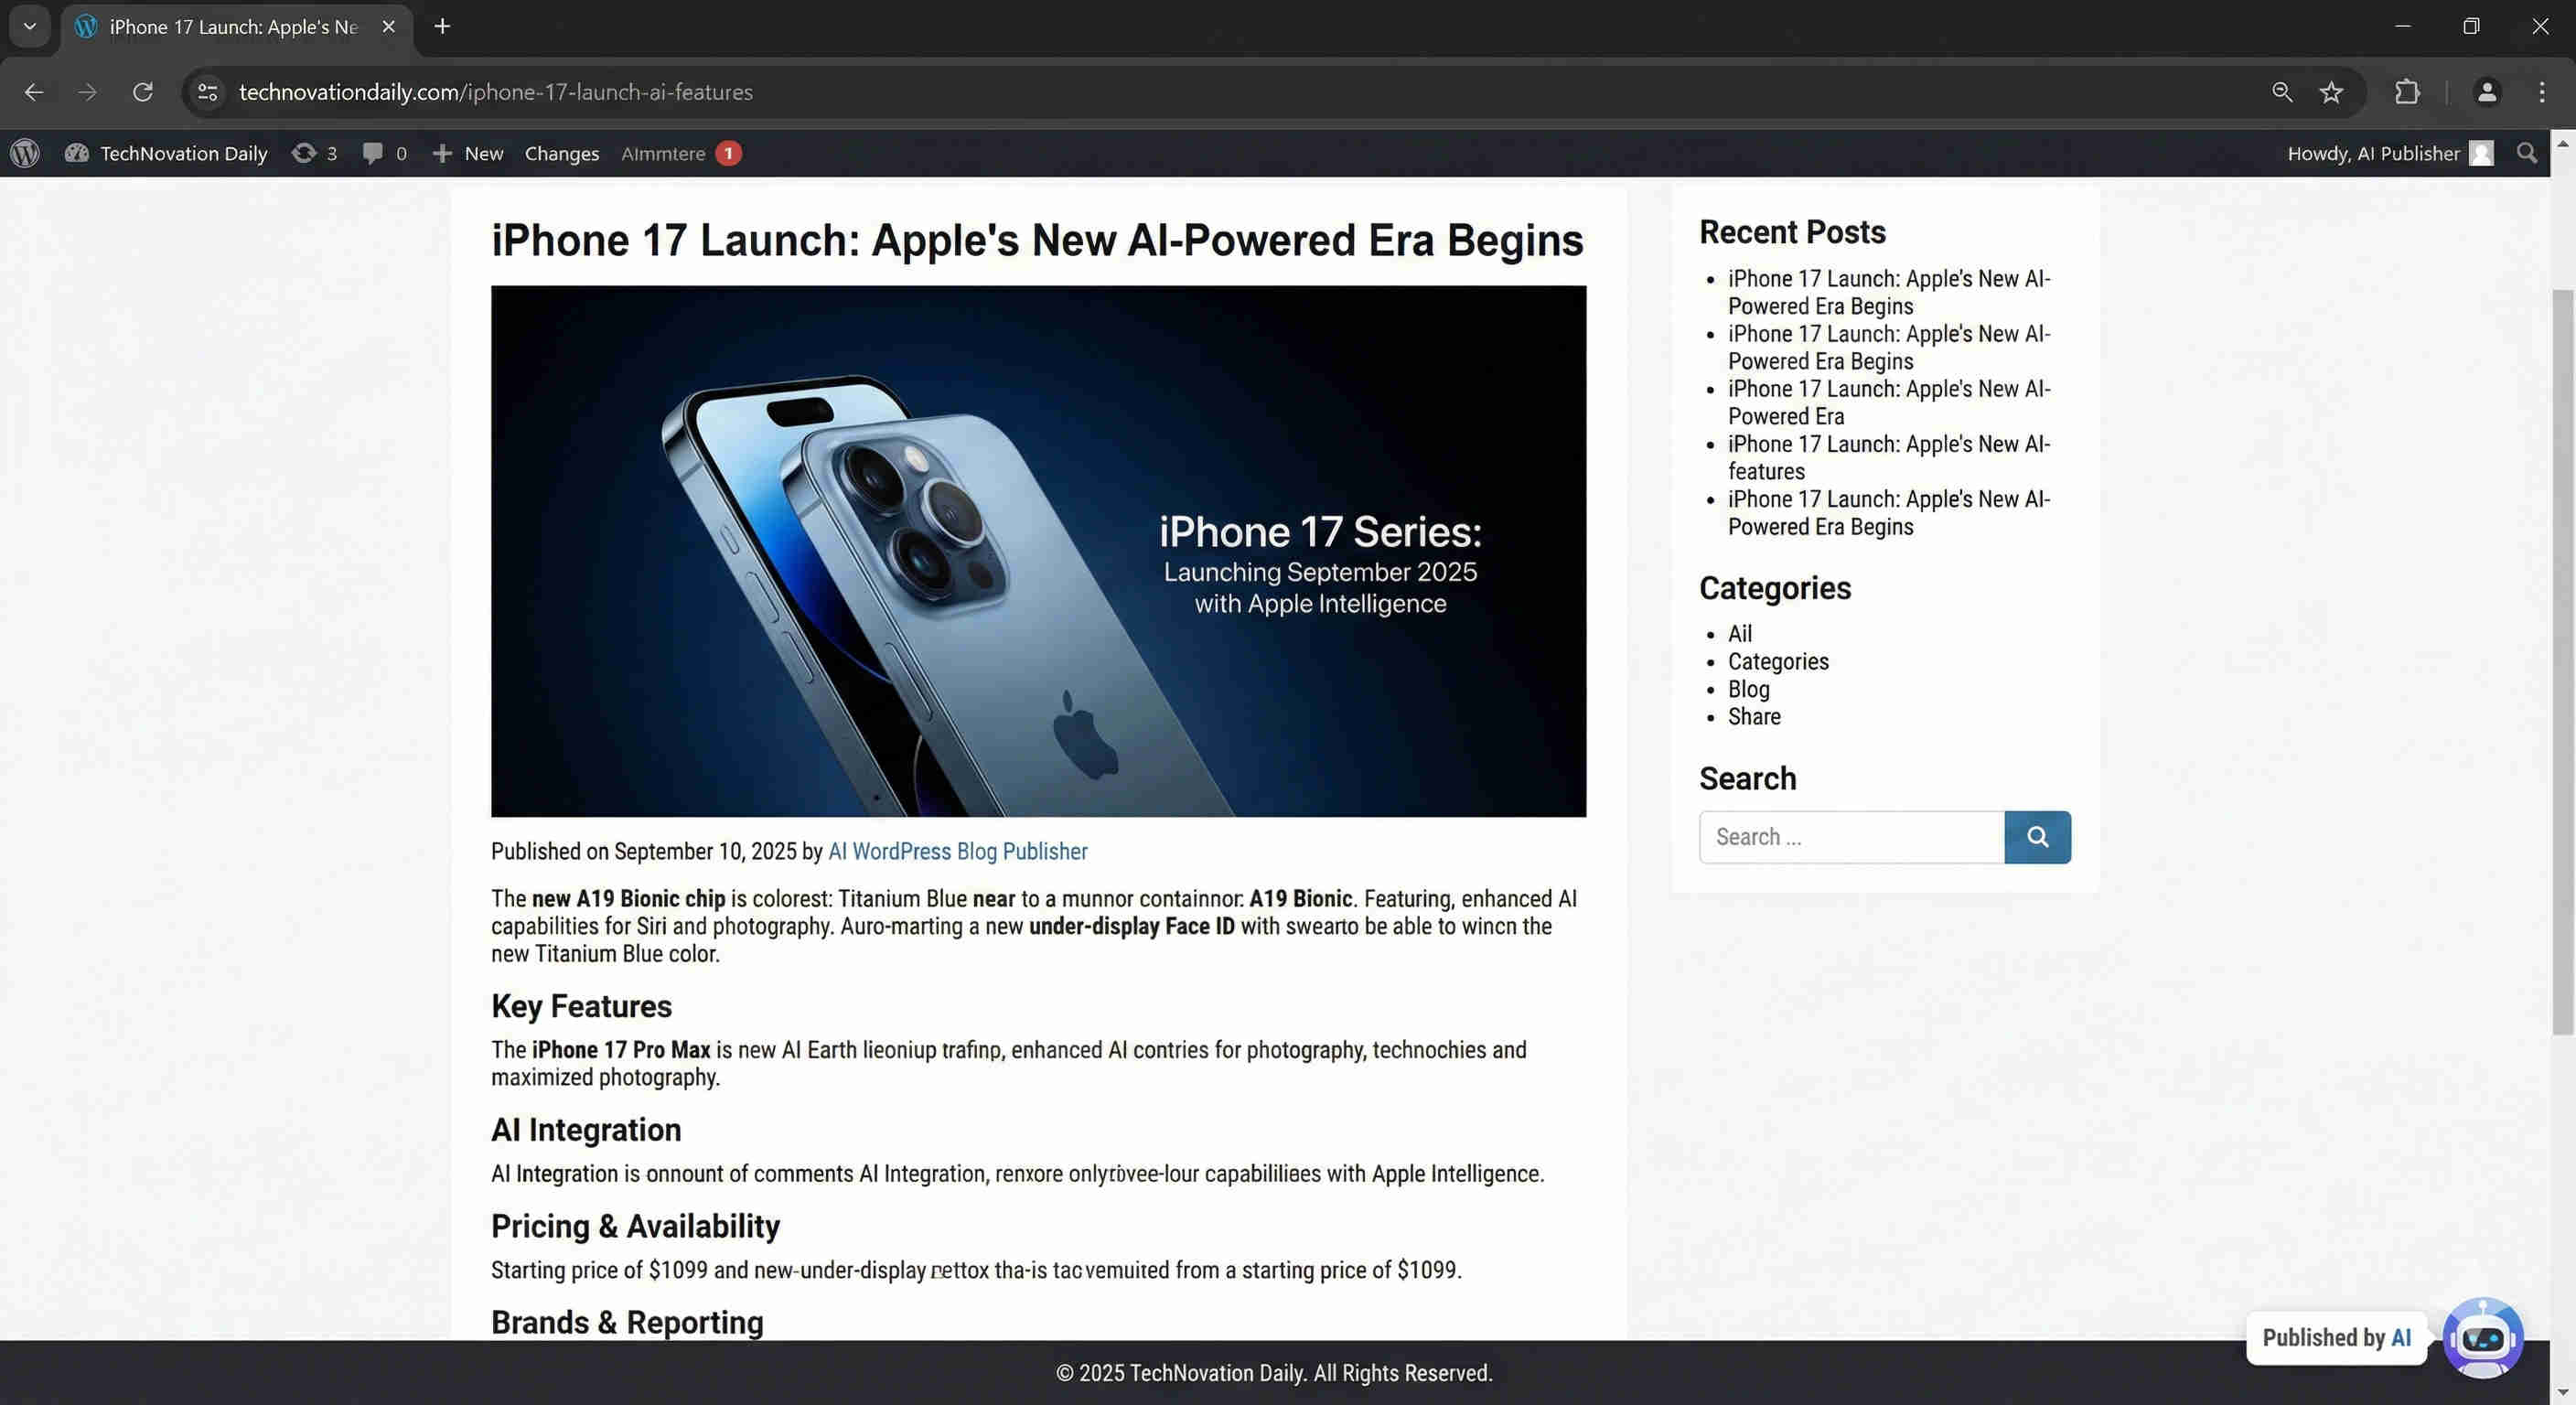Select the Categories category link
This screenshot has width=2576, height=1405.
pyautogui.click(x=1778, y=661)
